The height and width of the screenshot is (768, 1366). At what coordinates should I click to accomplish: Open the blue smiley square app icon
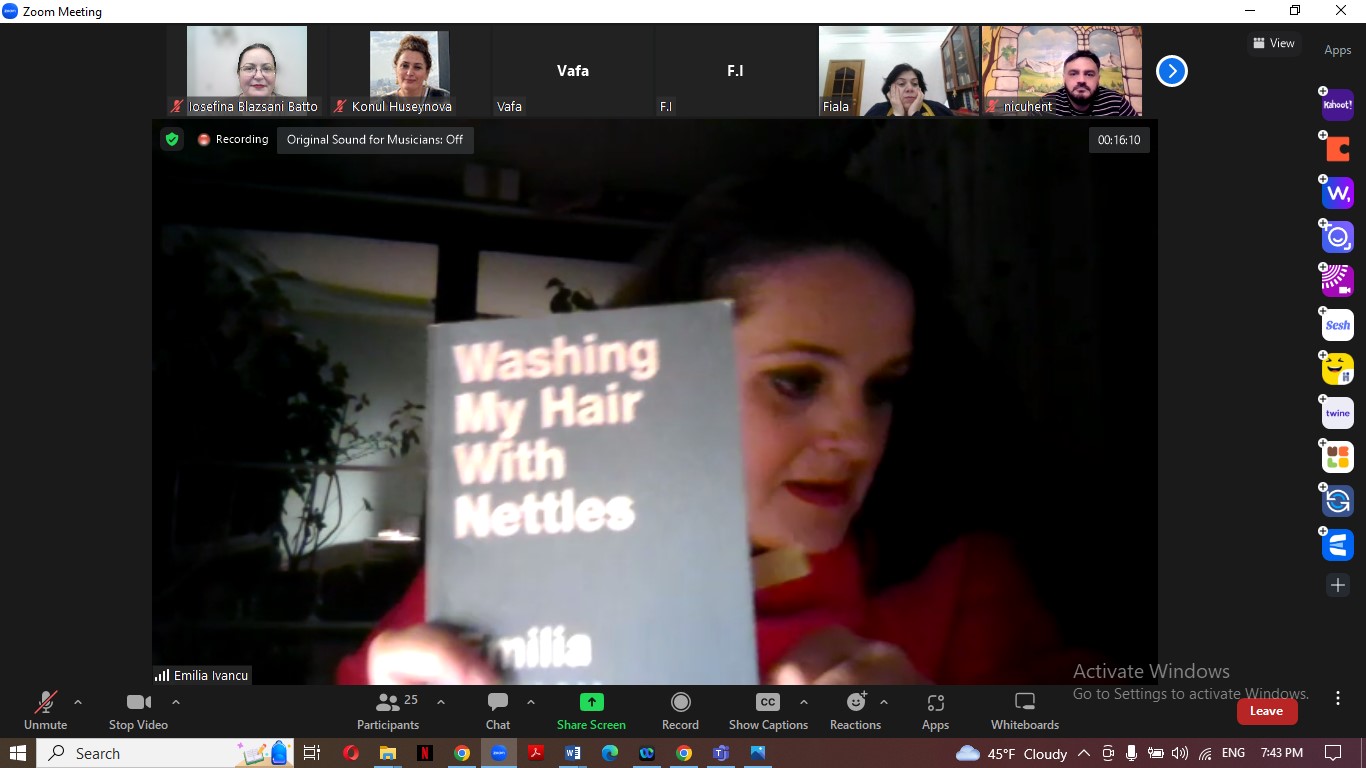pyautogui.click(x=1338, y=237)
